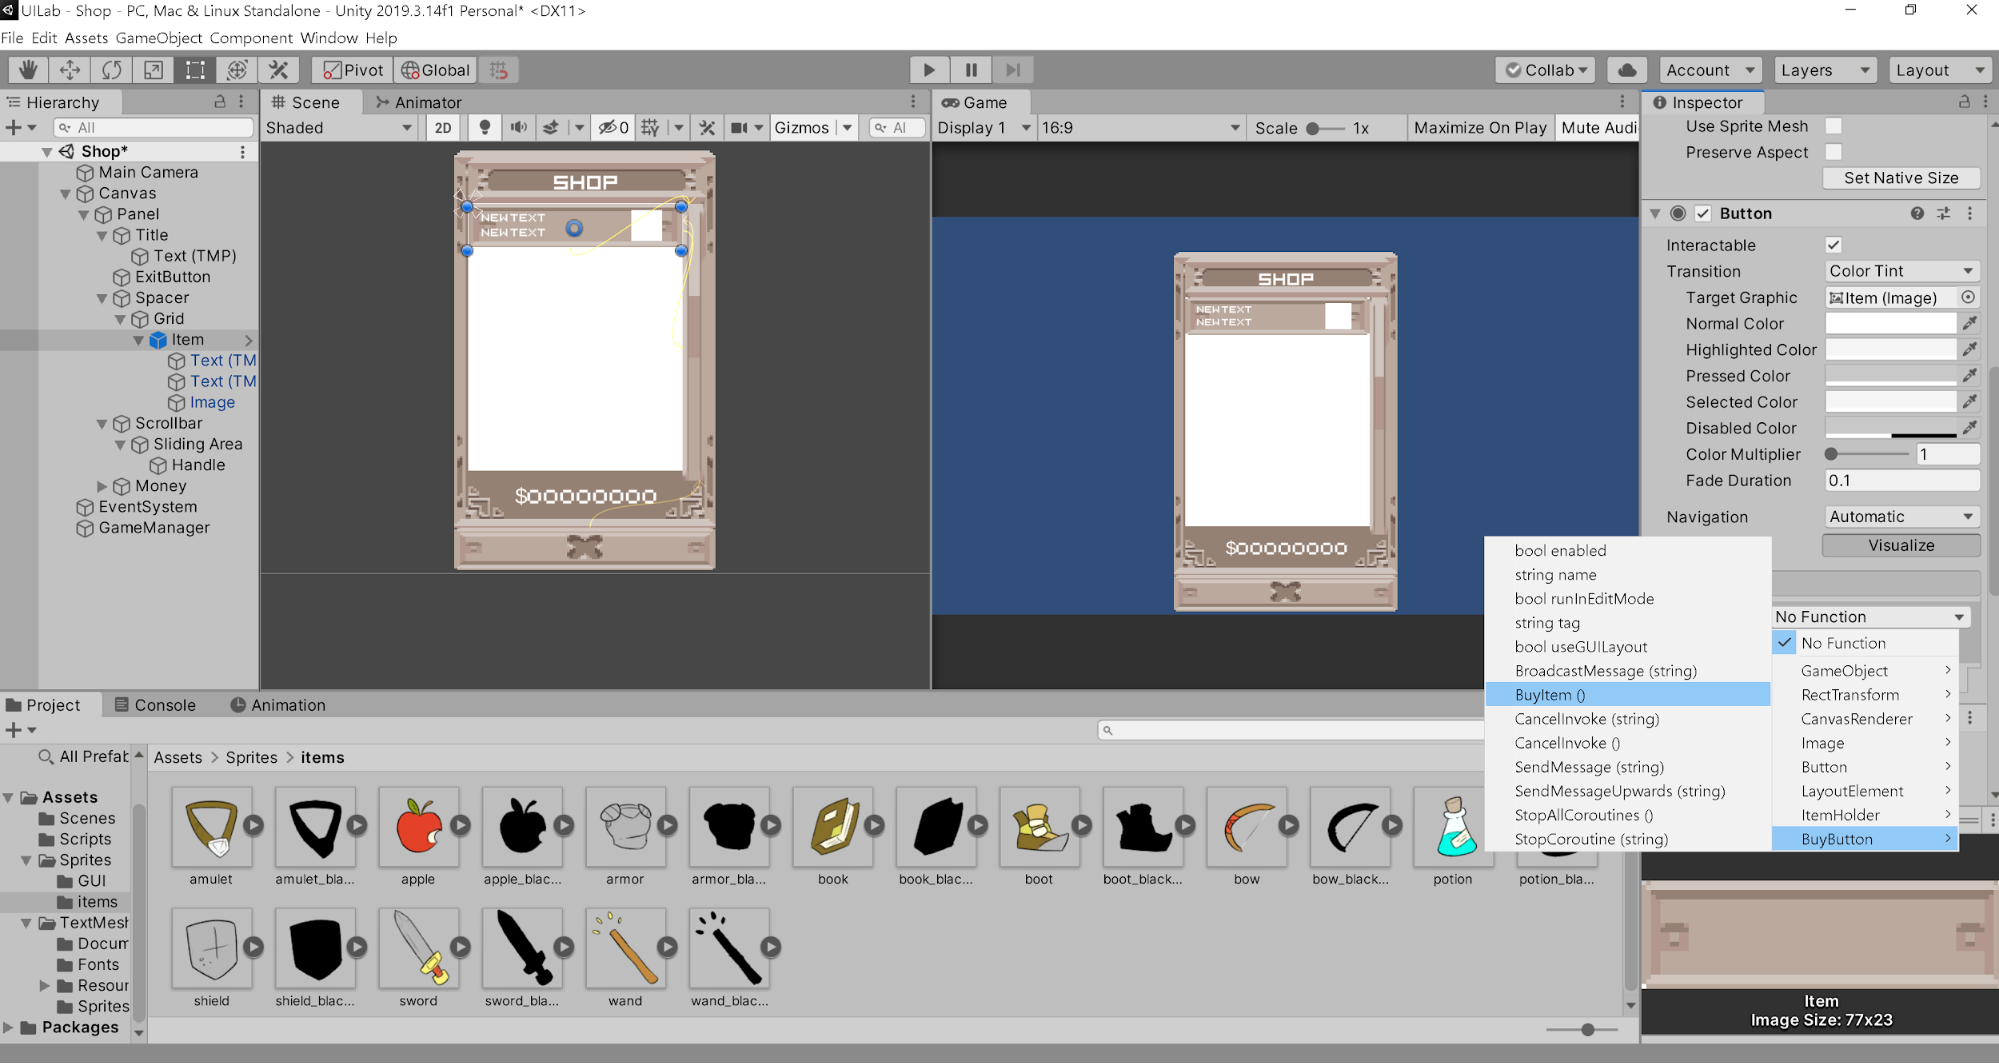Open Display 1 dropdown
Image resolution: width=1999 pixels, height=1064 pixels.
pos(984,128)
